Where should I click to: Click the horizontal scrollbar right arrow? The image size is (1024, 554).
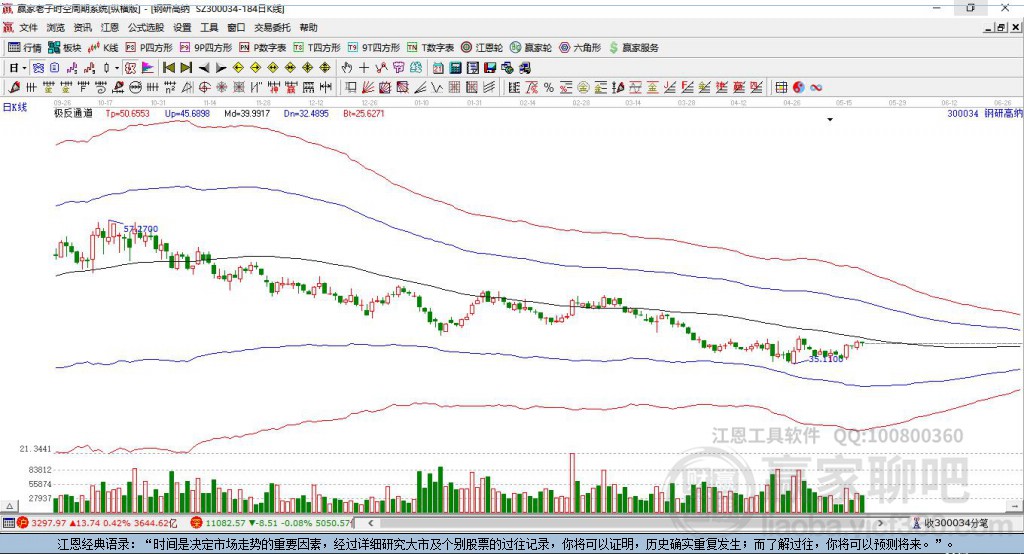tap(880, 523)
